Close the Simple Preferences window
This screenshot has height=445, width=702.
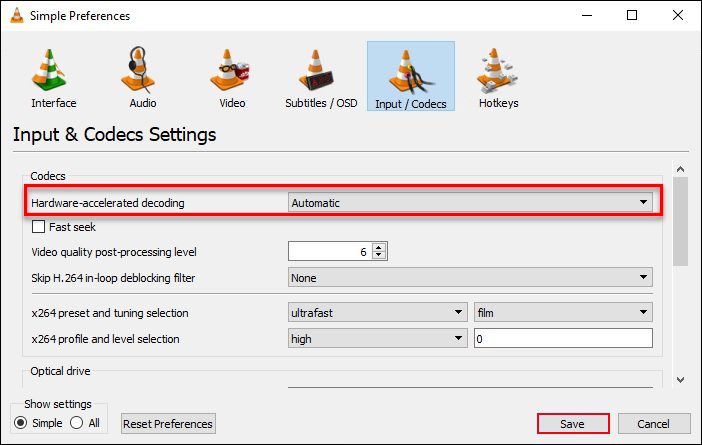point(678,15)
